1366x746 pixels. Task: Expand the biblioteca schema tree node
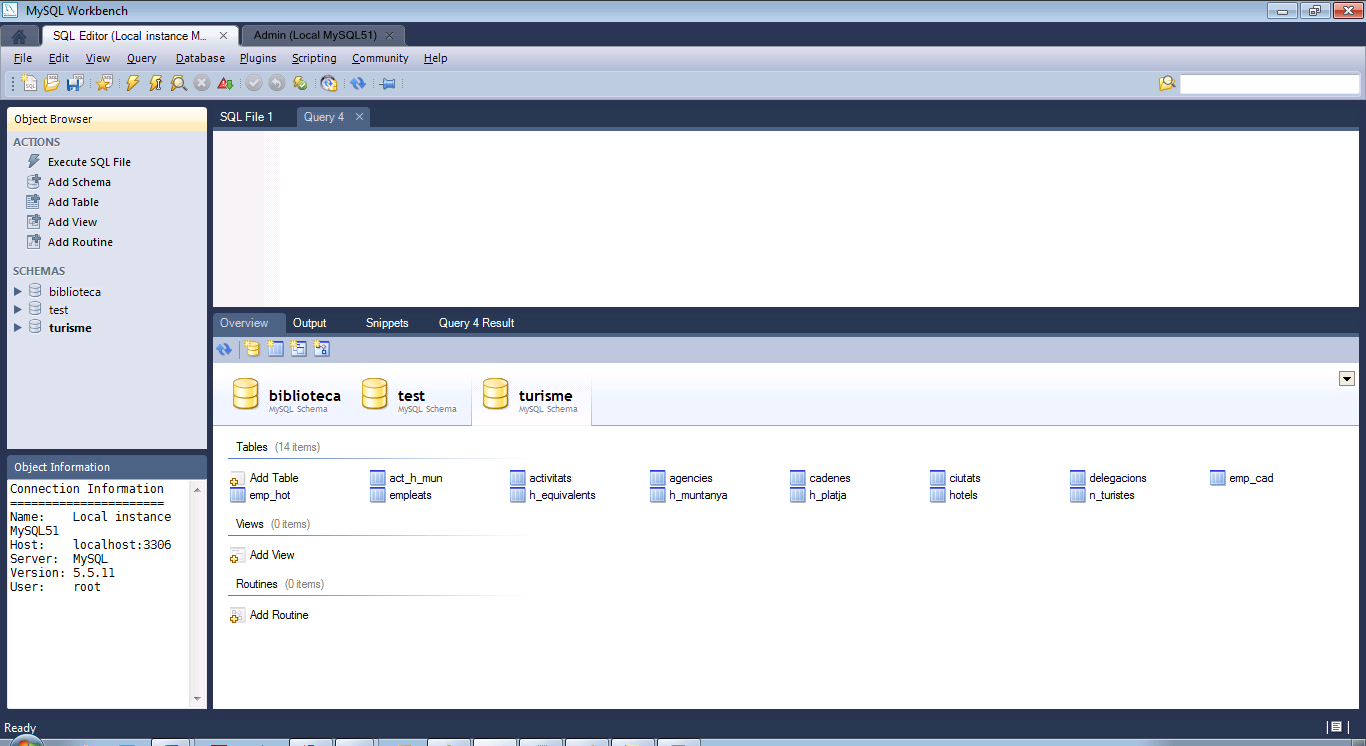pos(17,292)
